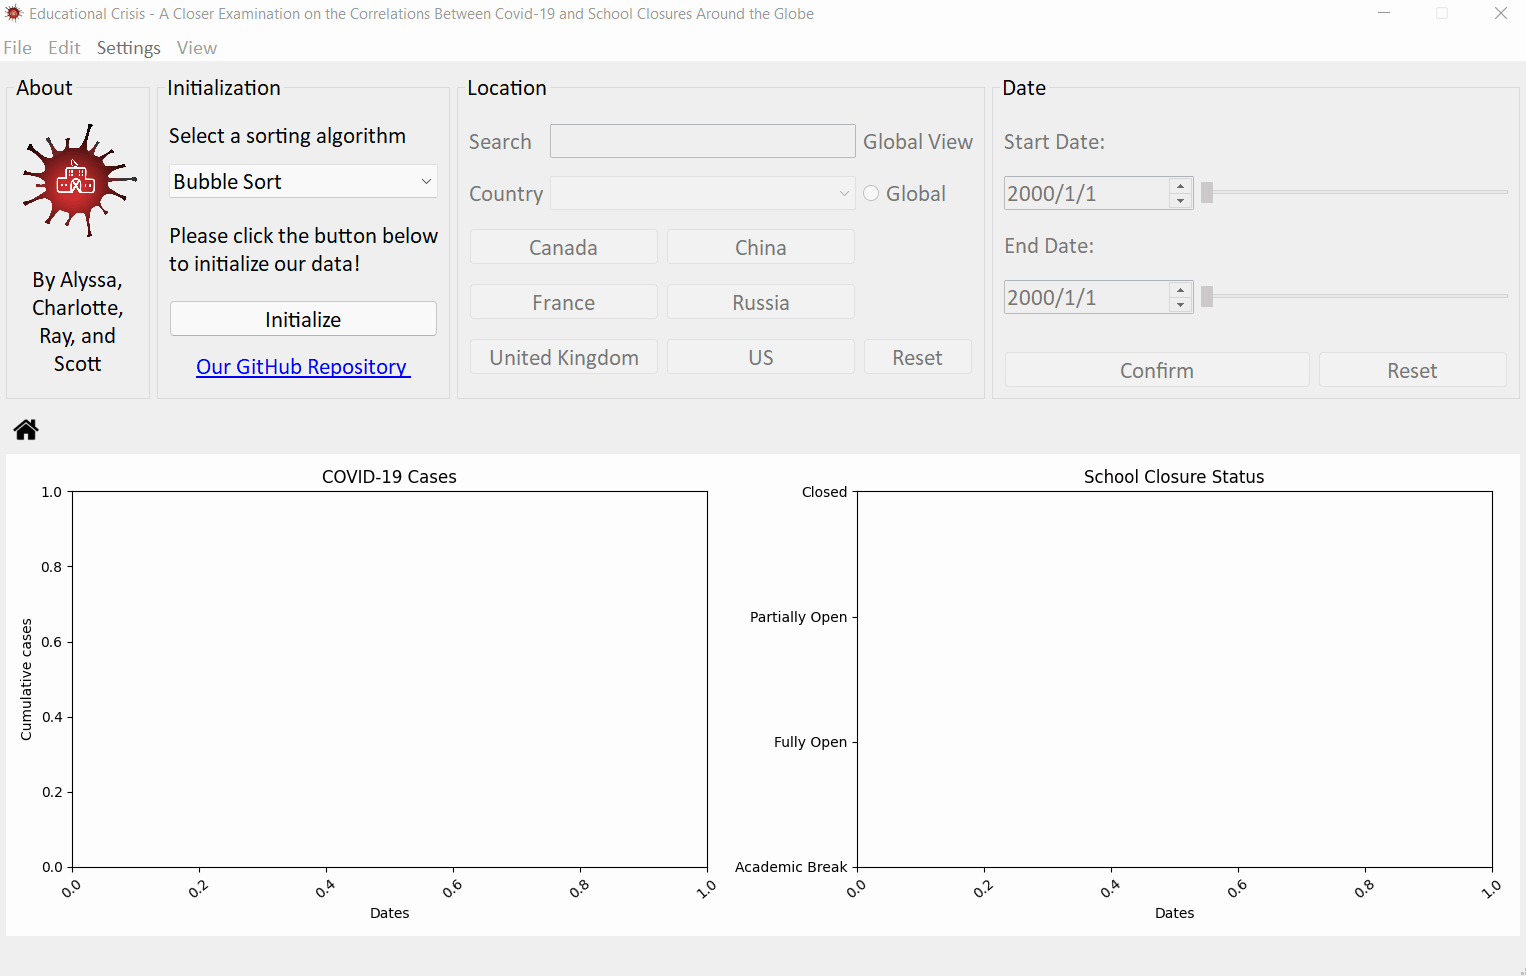Open the View menu
This screenshot has height=976, width=1526.
pos(197,48)
